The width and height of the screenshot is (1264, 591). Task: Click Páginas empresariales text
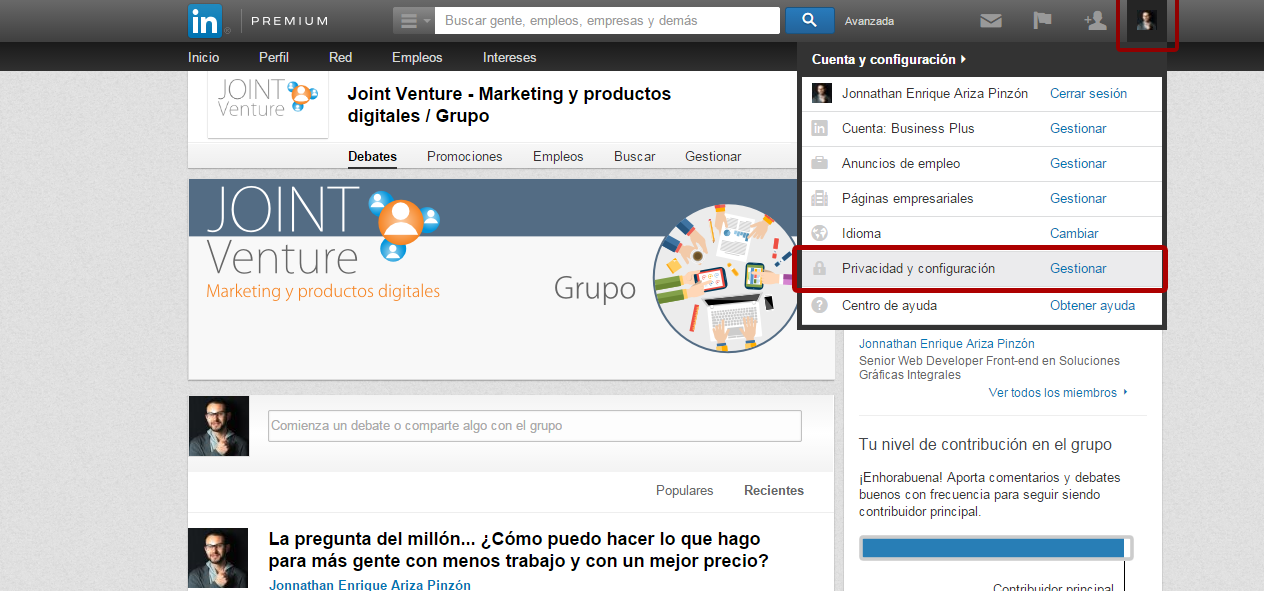(907, 198)
